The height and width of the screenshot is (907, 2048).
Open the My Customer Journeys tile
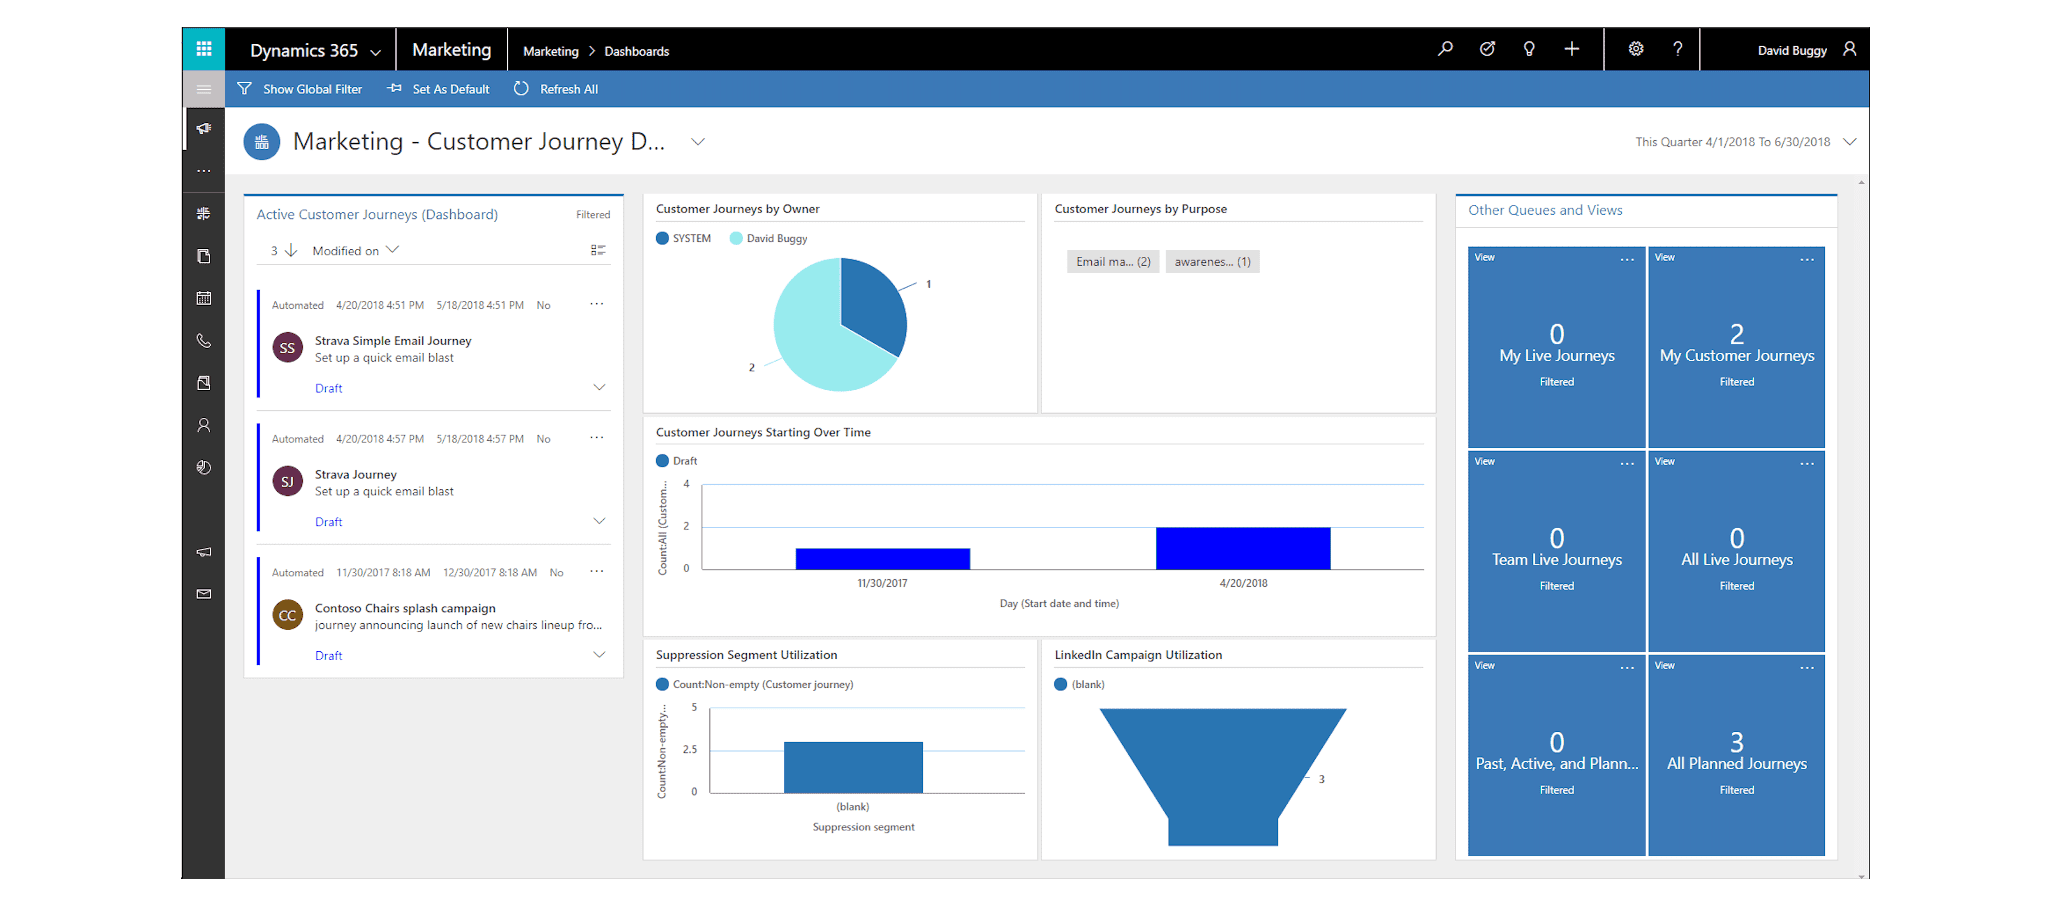[x=1737, y=348]
